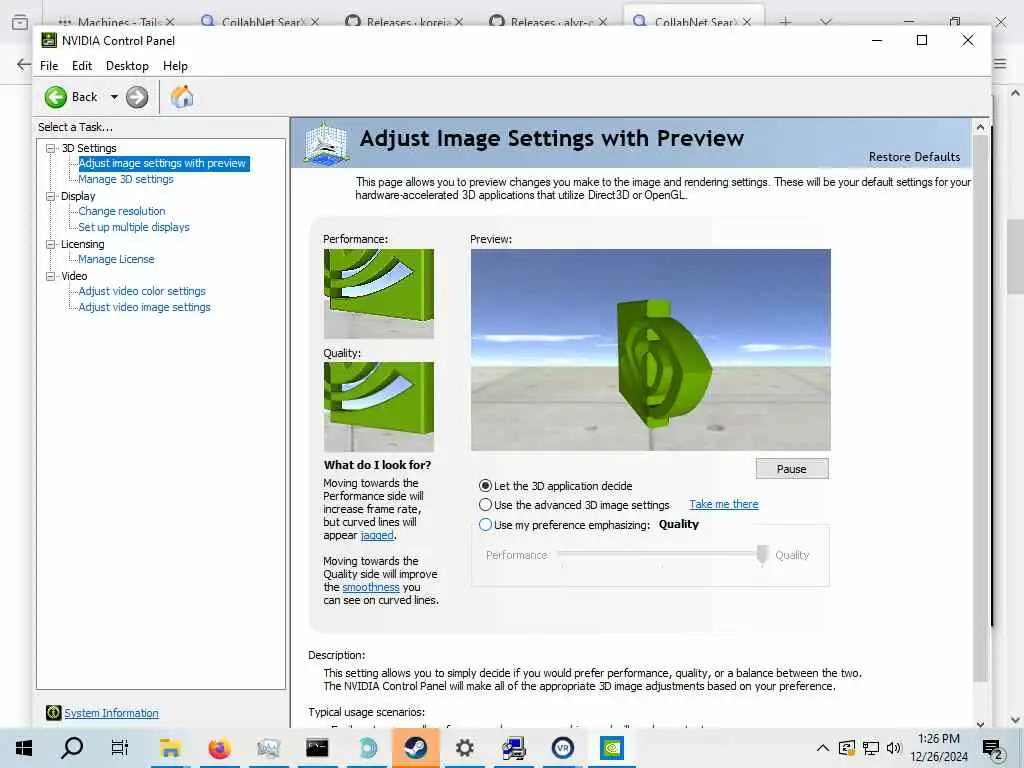
Task: Open Settings gear on taskbar
Action: click(464, 748)
